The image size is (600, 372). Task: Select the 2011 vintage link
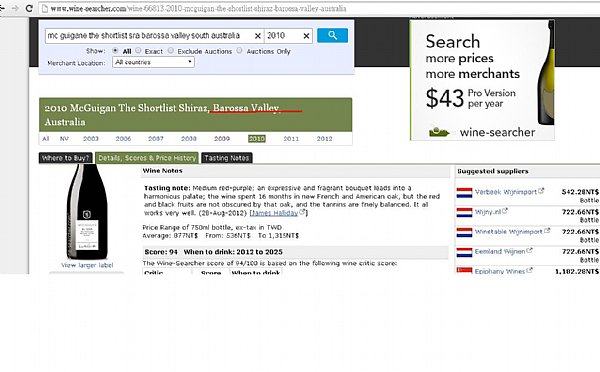[x=291, y=139]
